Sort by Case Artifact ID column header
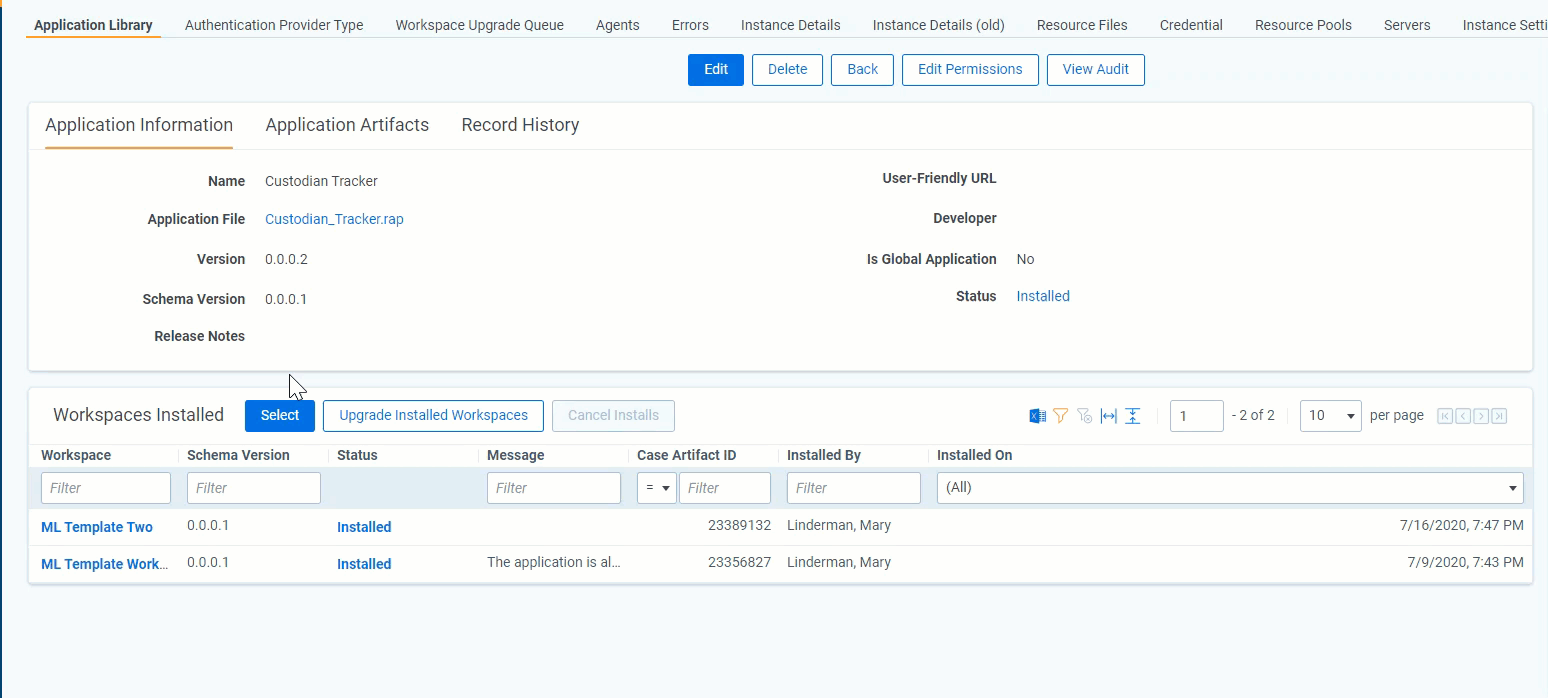This screenshot has width=1548, height=698. pyautogui.click(x=687, y=455)
